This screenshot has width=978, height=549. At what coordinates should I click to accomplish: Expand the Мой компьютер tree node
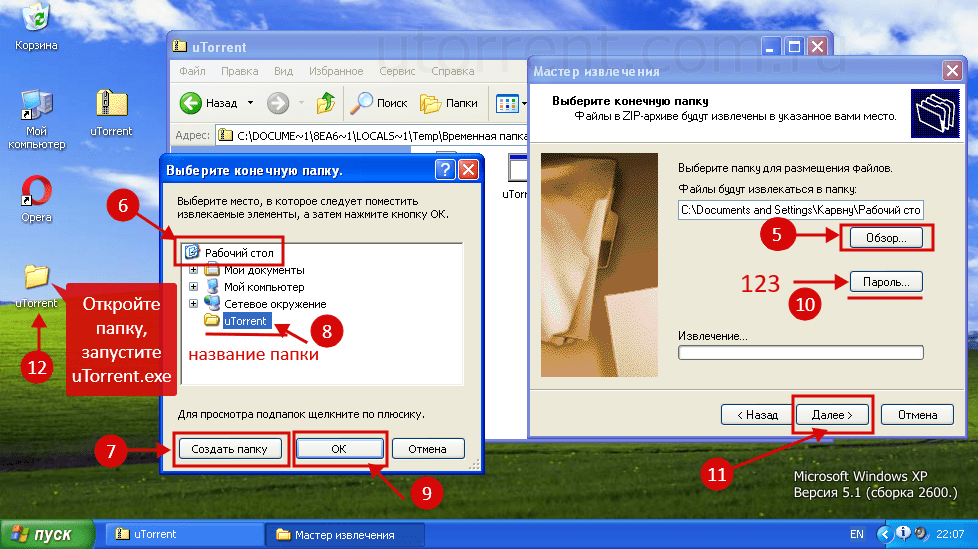pyautogui.click(x=193, y=287)
